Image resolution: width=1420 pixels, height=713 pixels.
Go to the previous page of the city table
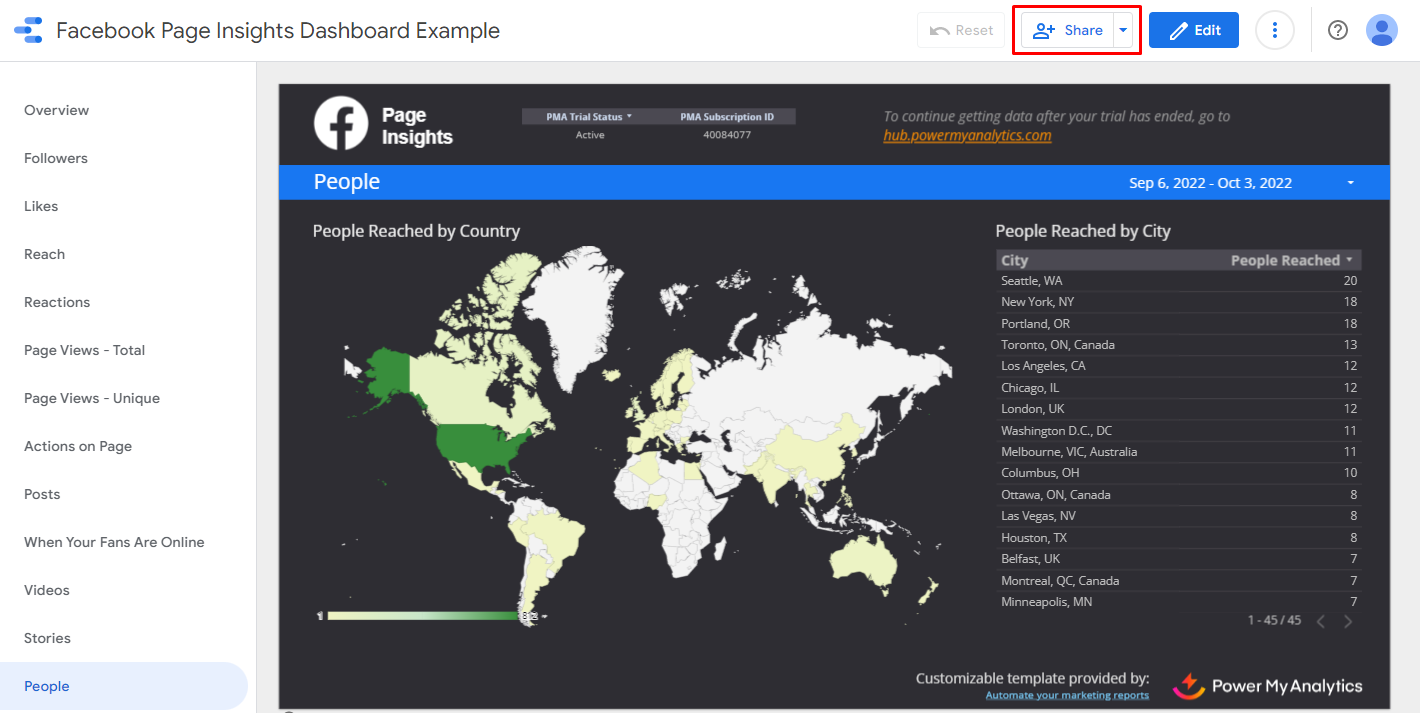coord(1320,622)
